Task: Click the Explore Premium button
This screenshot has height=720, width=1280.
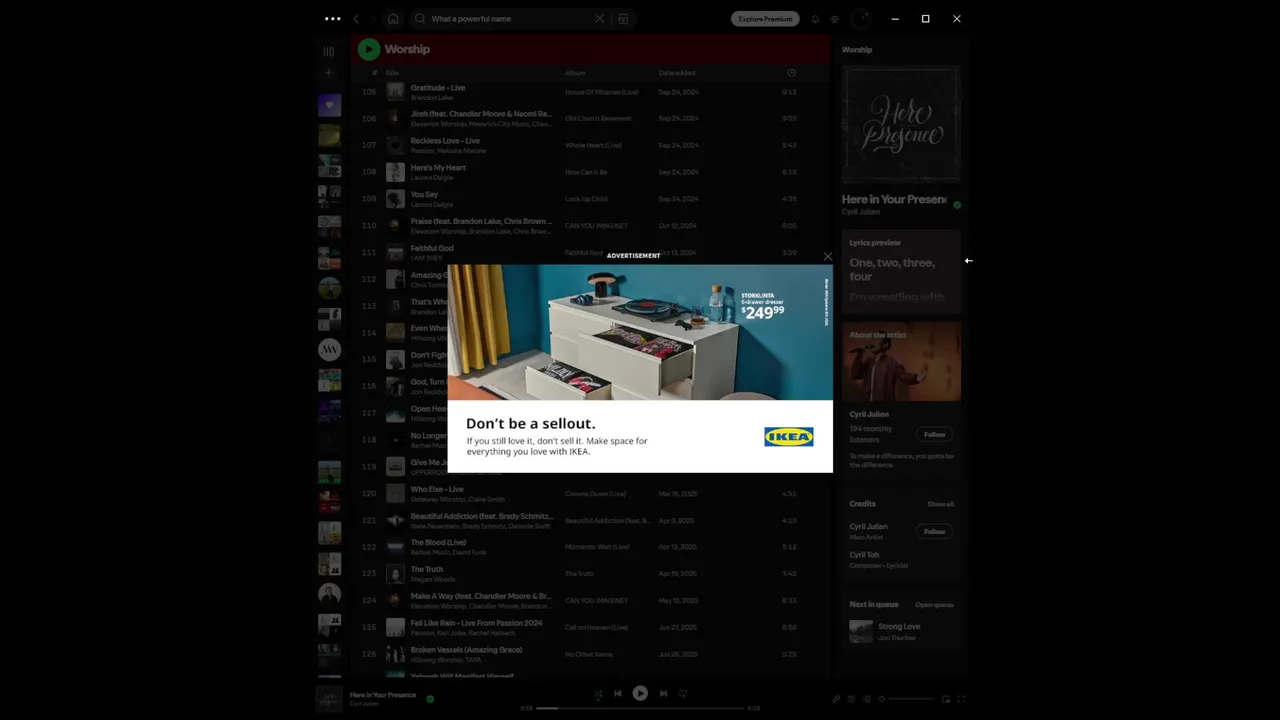Action: 765,19
